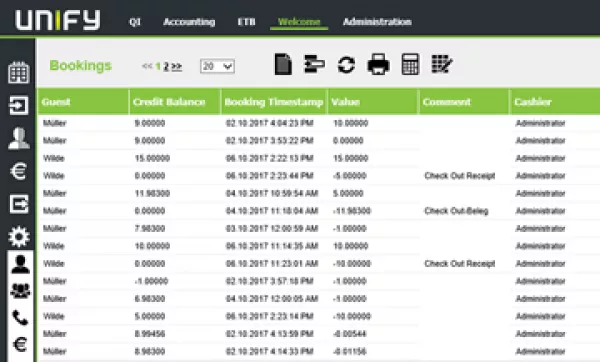This screenshot has width=600, height=362.
Task: Open the calendar icon in sidebar
Action: click(x=18, y=72)
